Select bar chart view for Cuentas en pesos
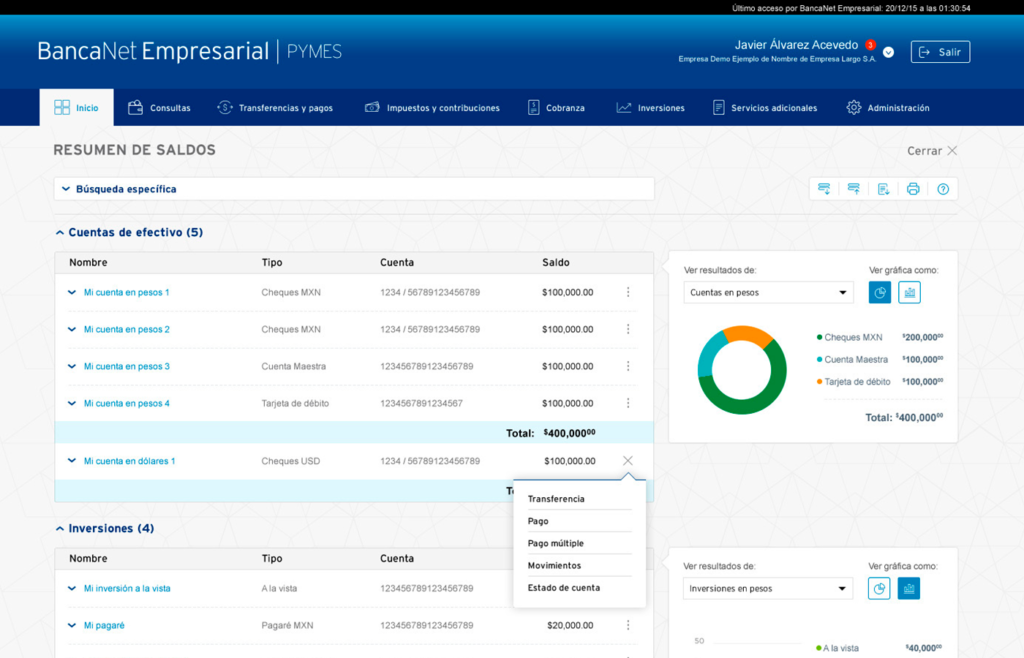 pyautogui.click(x=909, y=292)
